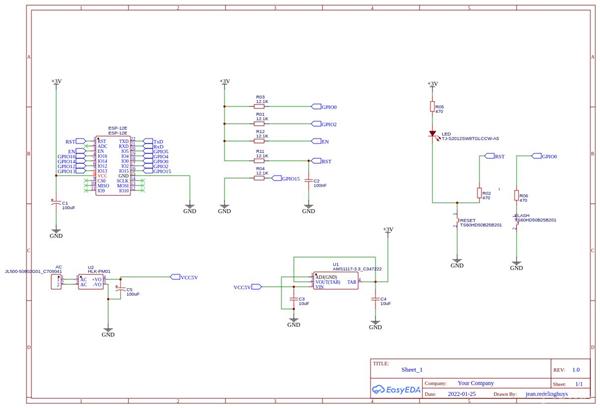Click the VCC5V net port at U2 output

184,277
